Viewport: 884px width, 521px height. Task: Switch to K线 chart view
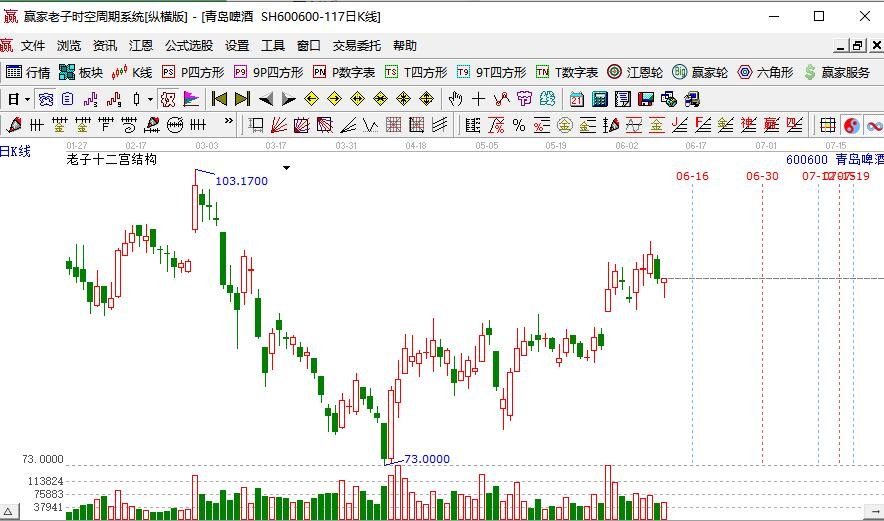click(132, 72)
